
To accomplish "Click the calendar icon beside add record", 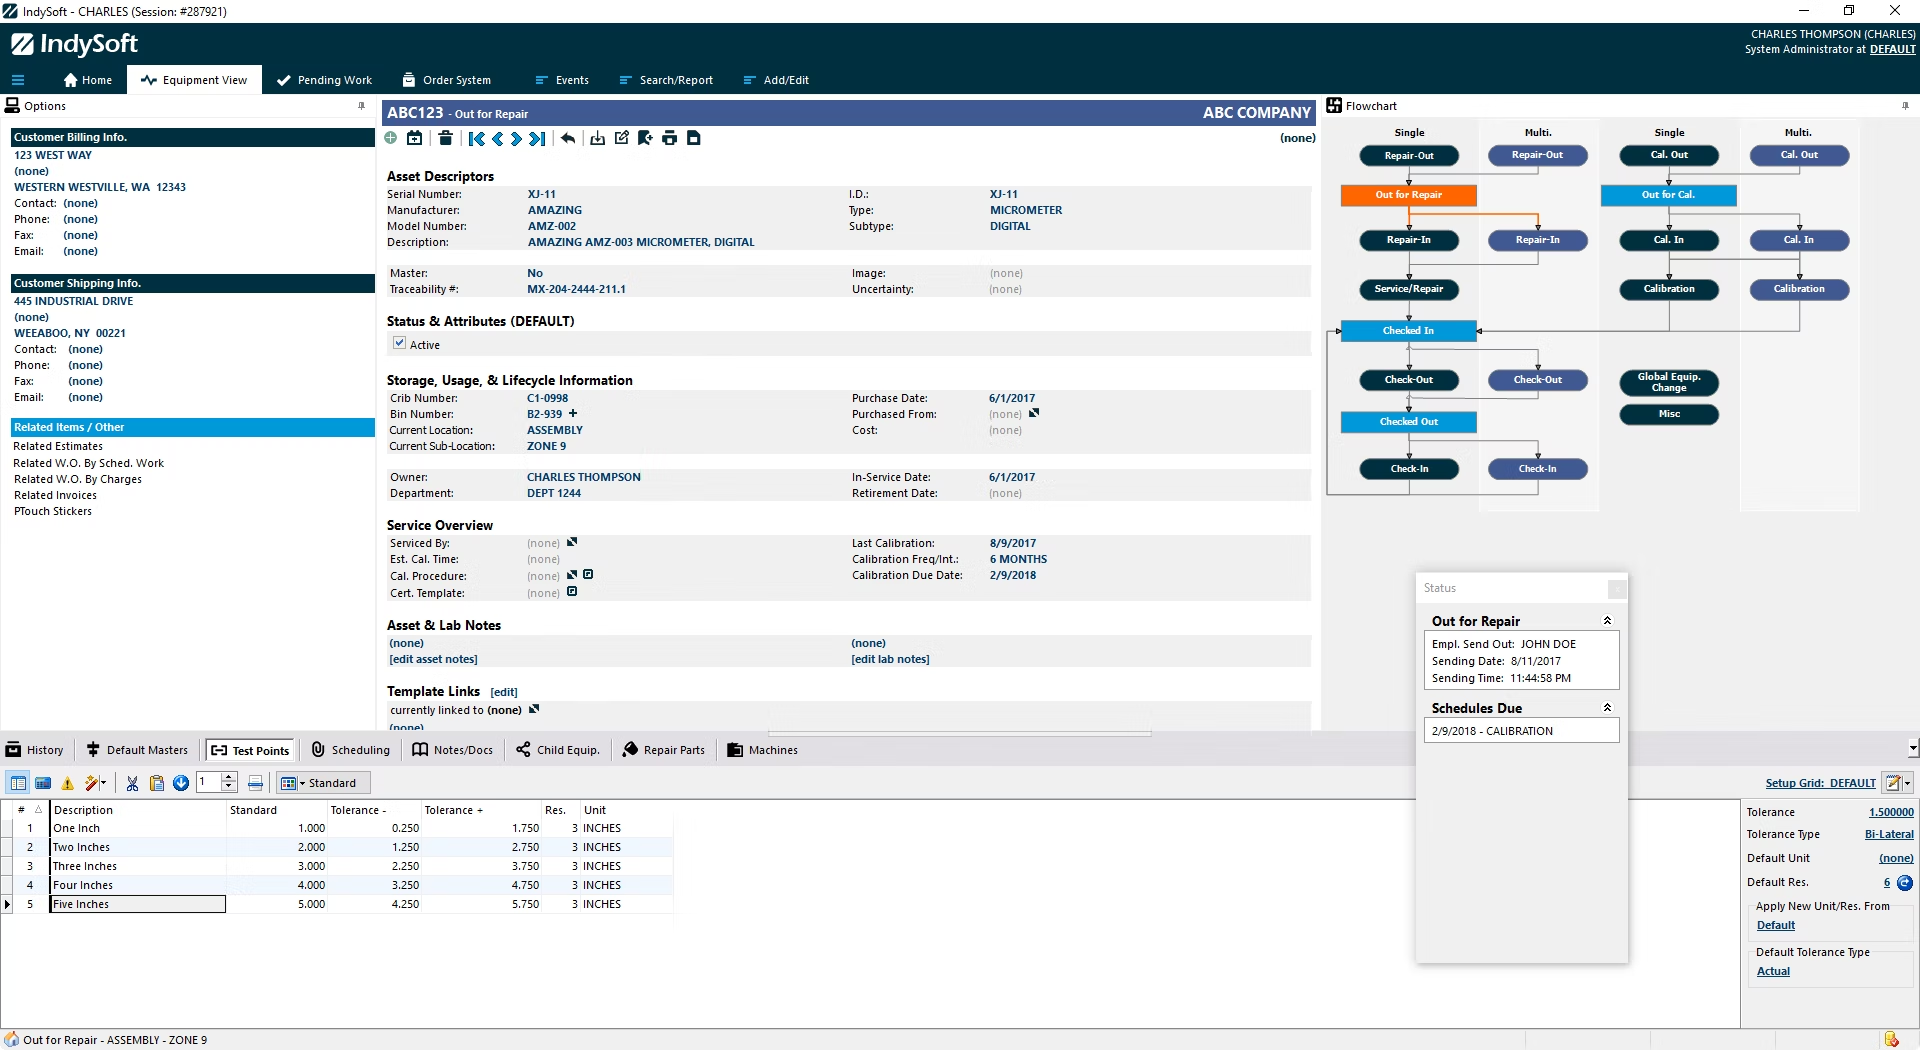I will (x=415, y=139).
